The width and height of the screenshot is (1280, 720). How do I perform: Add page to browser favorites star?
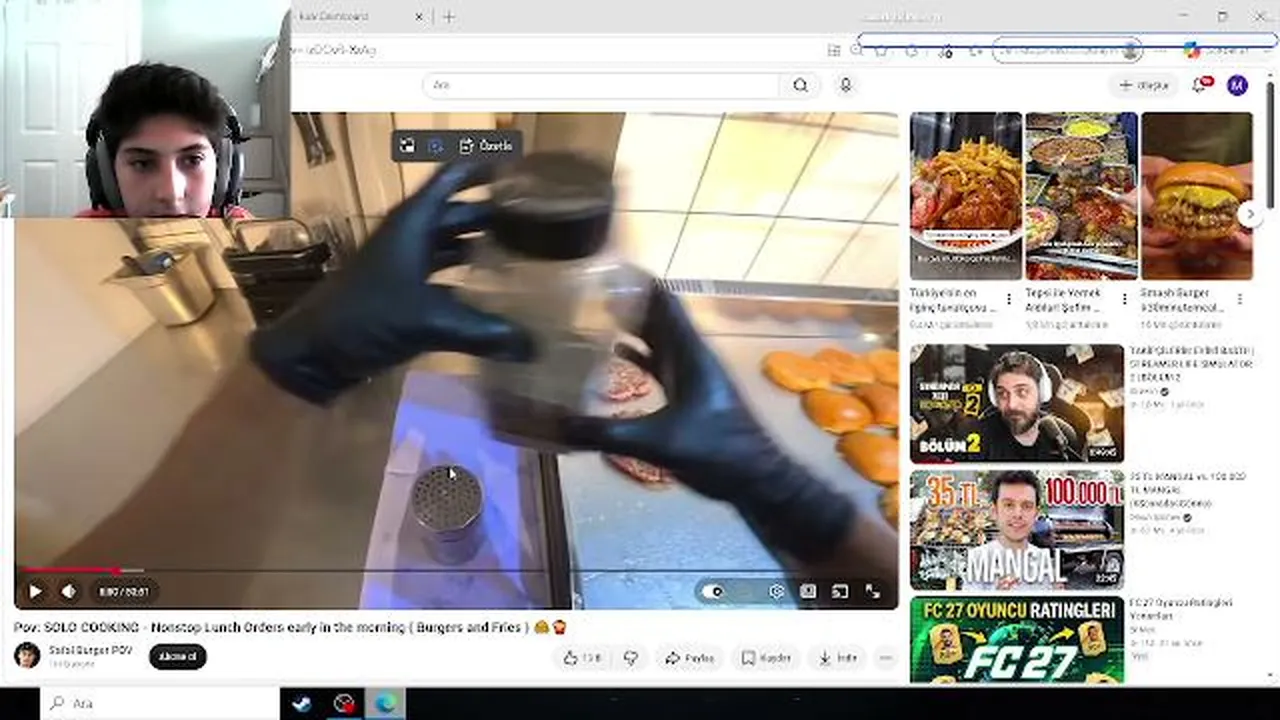tap(881, 50)
